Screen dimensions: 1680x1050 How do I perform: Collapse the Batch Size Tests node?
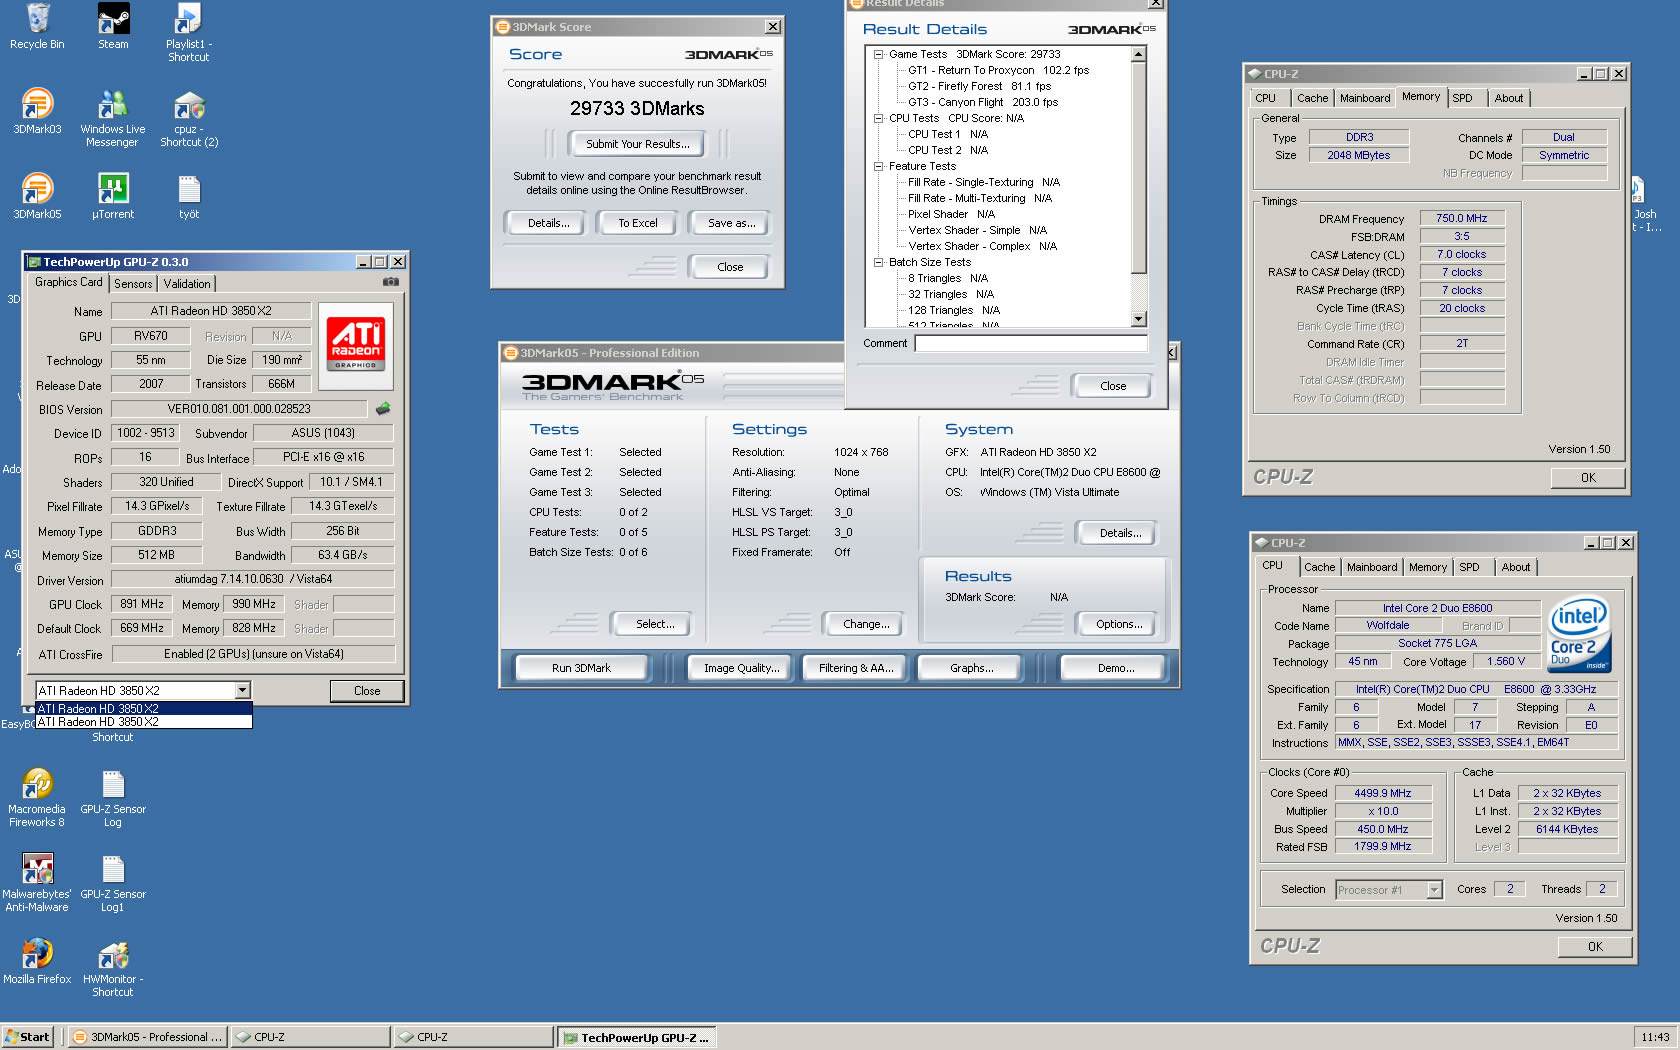[878, 262]
